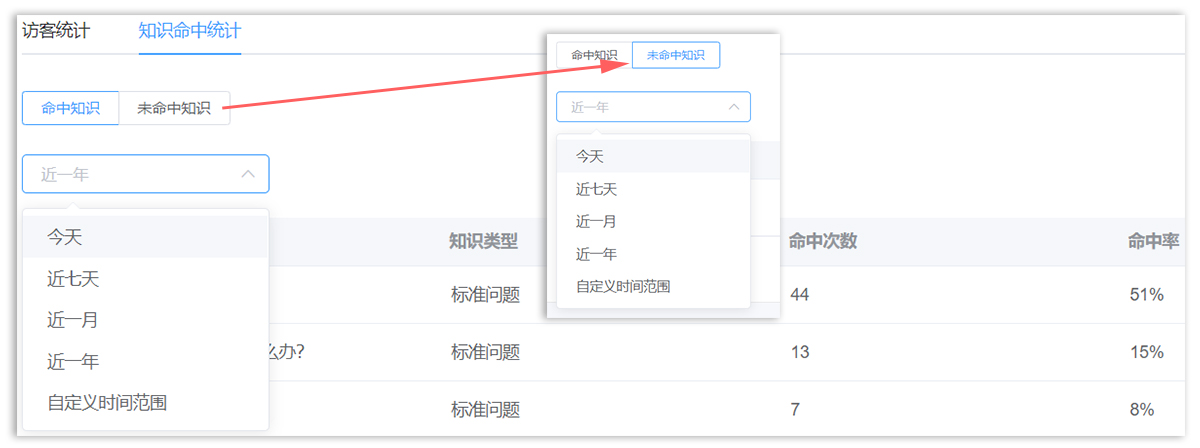Open the inset 近一年 dropdown field
This screenshot has width=1200, height=448.
point(653,107)
